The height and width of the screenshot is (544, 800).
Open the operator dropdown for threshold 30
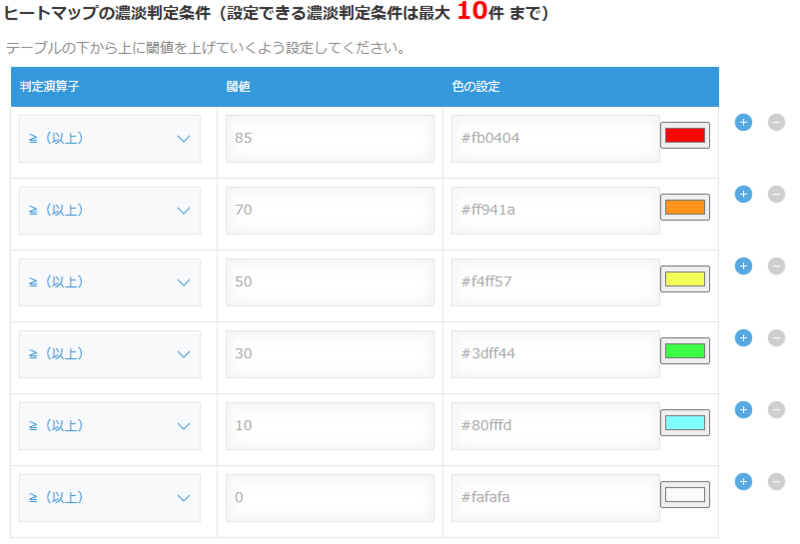tap(110, 354)
